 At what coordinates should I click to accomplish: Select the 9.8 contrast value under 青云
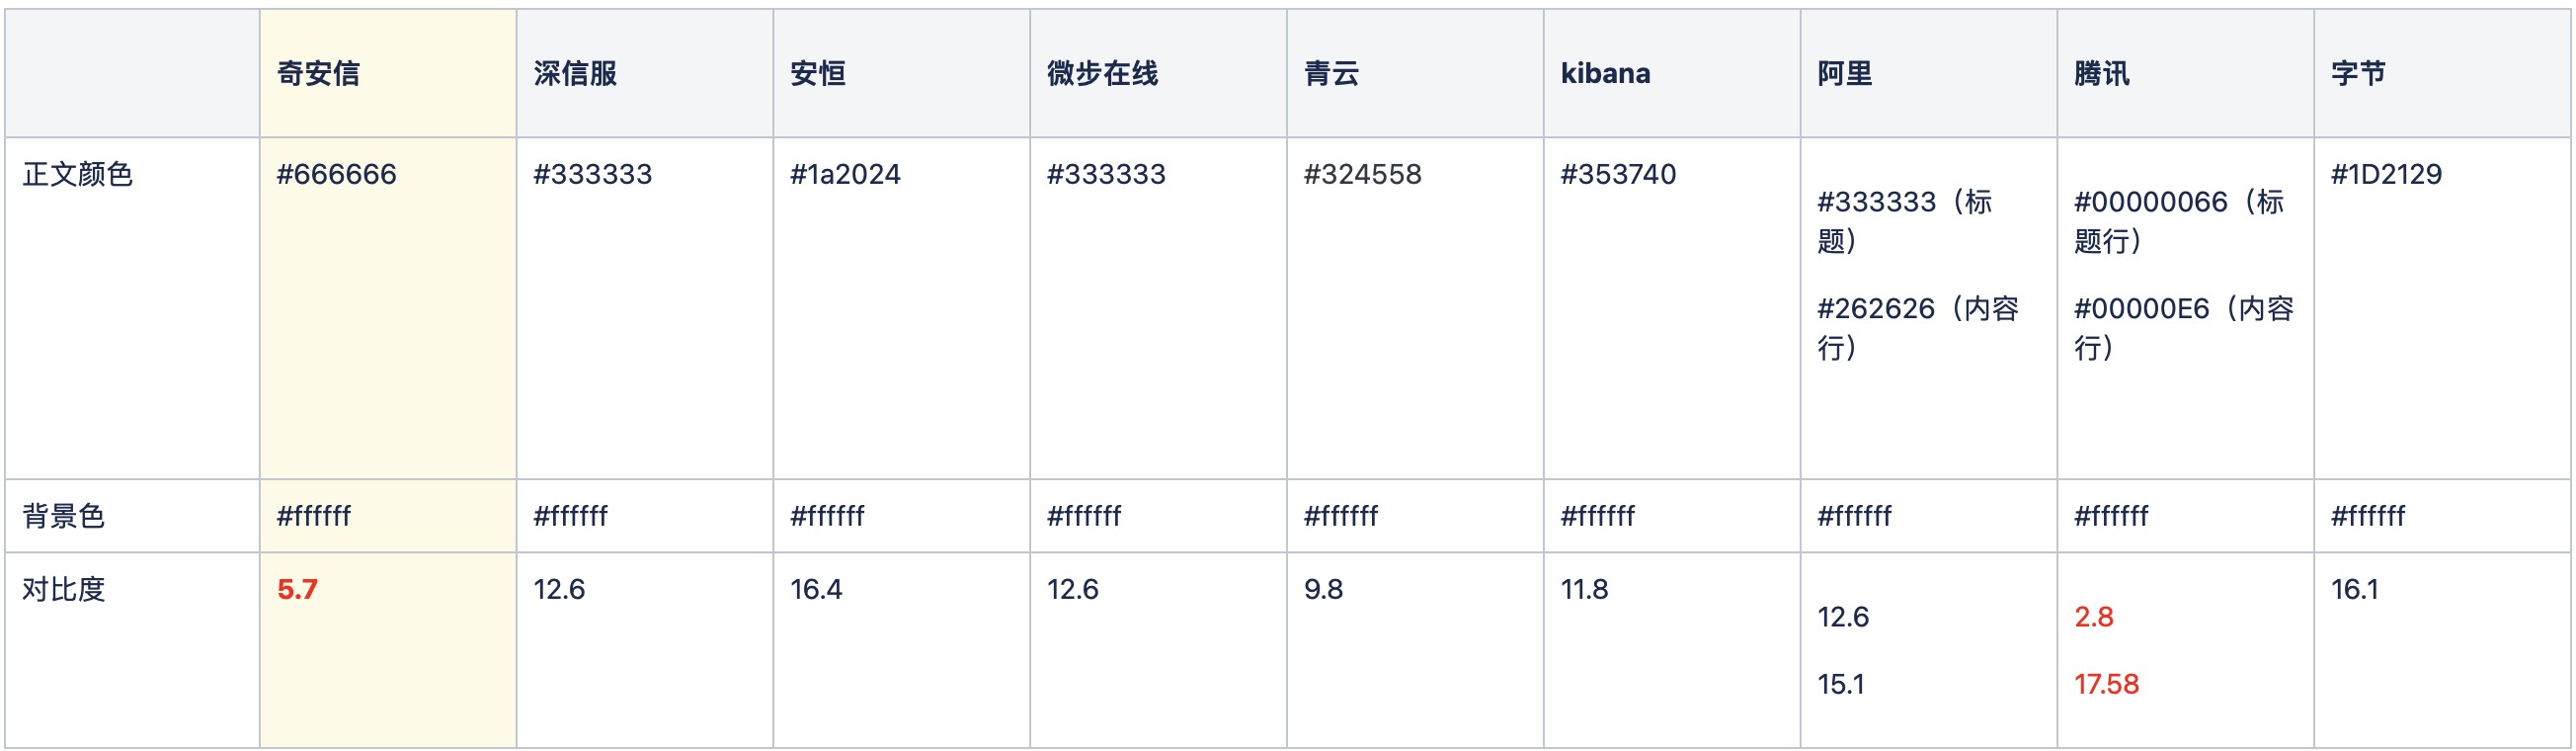pos(1323,589)
